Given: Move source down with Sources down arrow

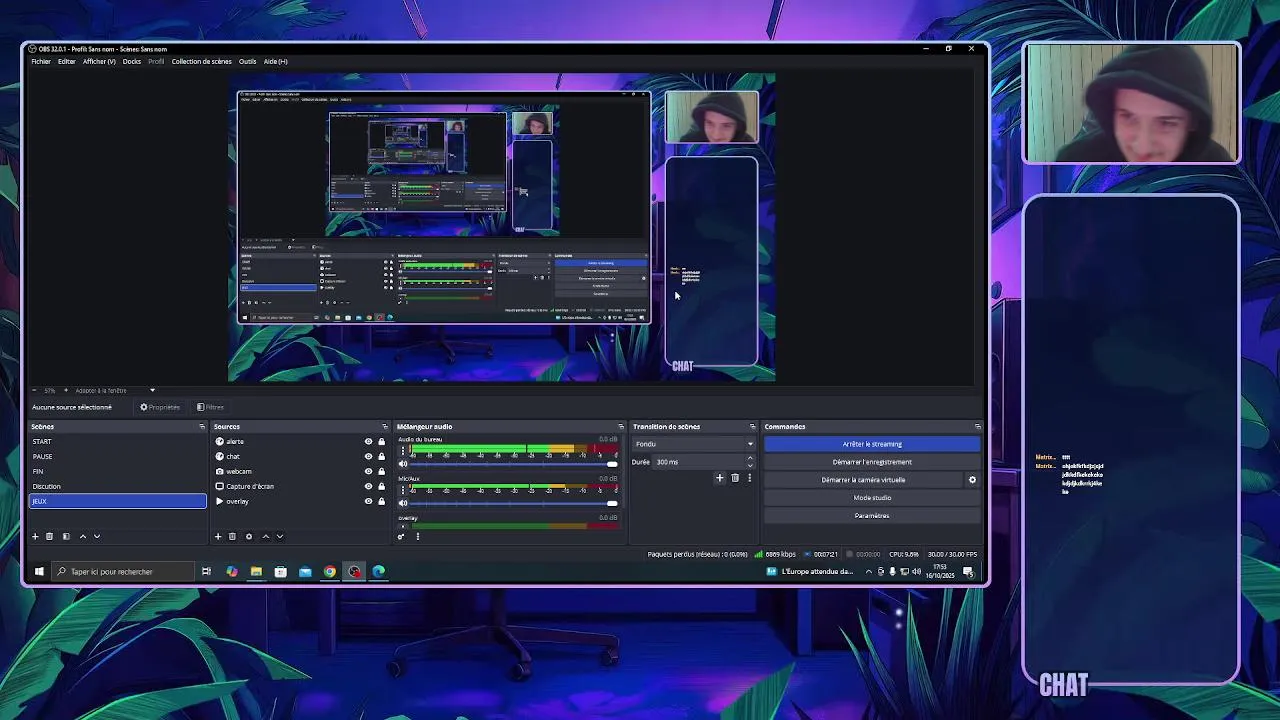Looking at the screenshot, I should pos(280,537).
